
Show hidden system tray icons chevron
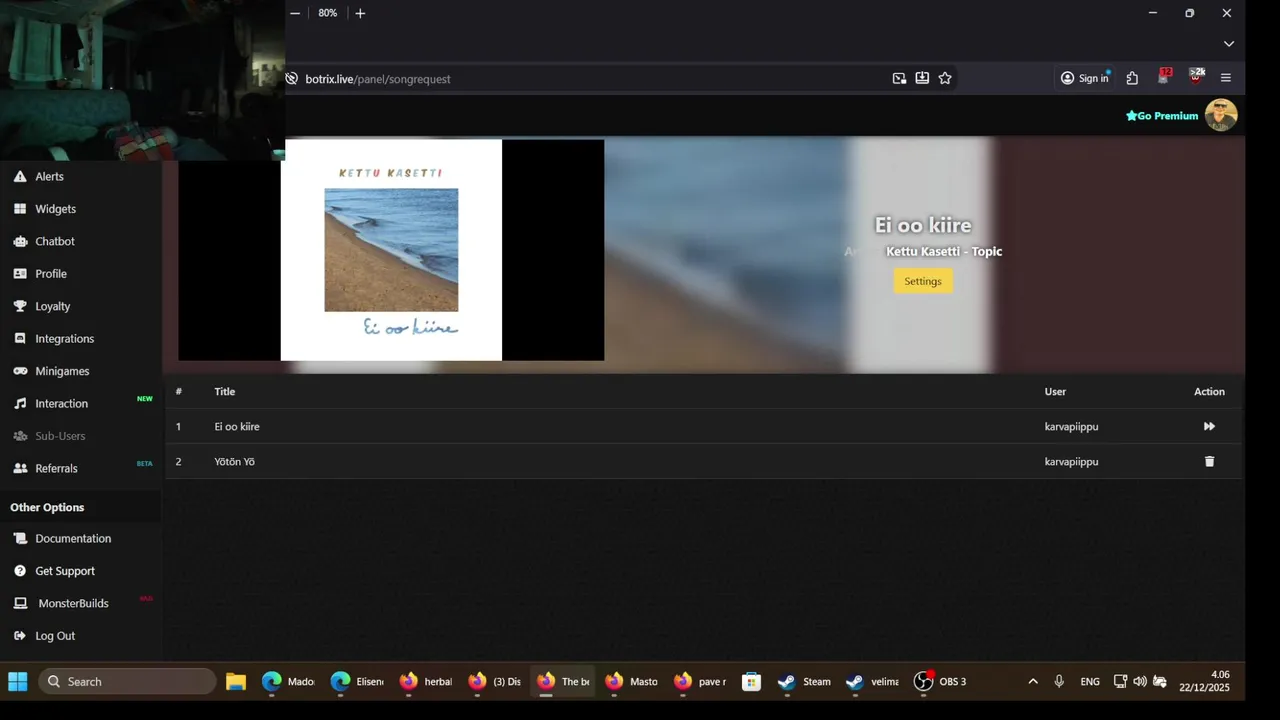pyautogui.click(x=1033, y=682)
